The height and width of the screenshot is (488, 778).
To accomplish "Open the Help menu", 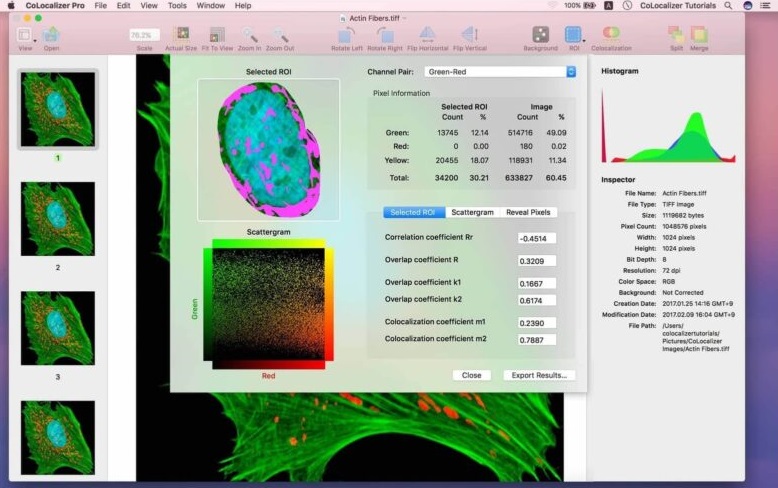I will point(243,5).
